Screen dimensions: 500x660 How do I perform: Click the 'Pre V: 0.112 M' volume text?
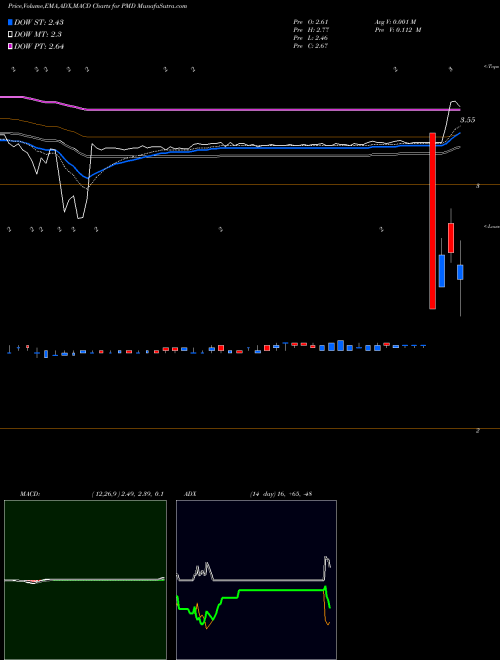(x=397, y=30)
